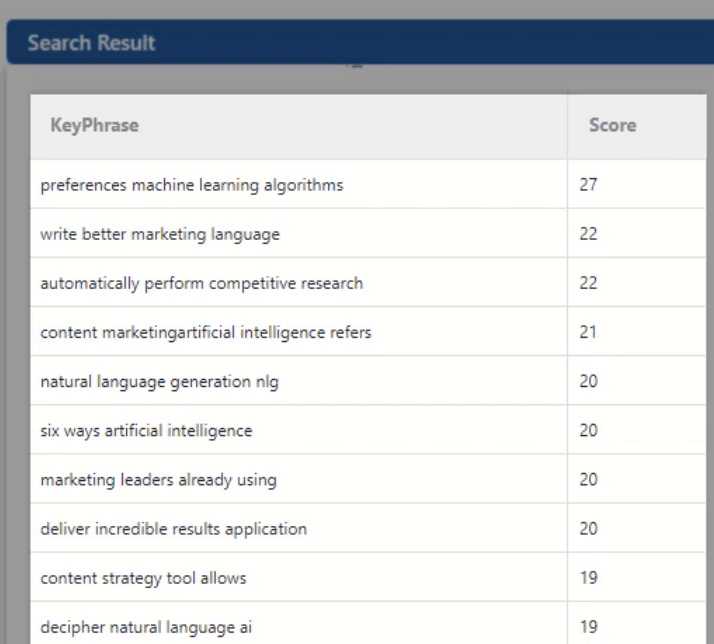Click score for 'deliver incredible results application'
This screenshot has height=644, width=714.
(x=588, y=528)
